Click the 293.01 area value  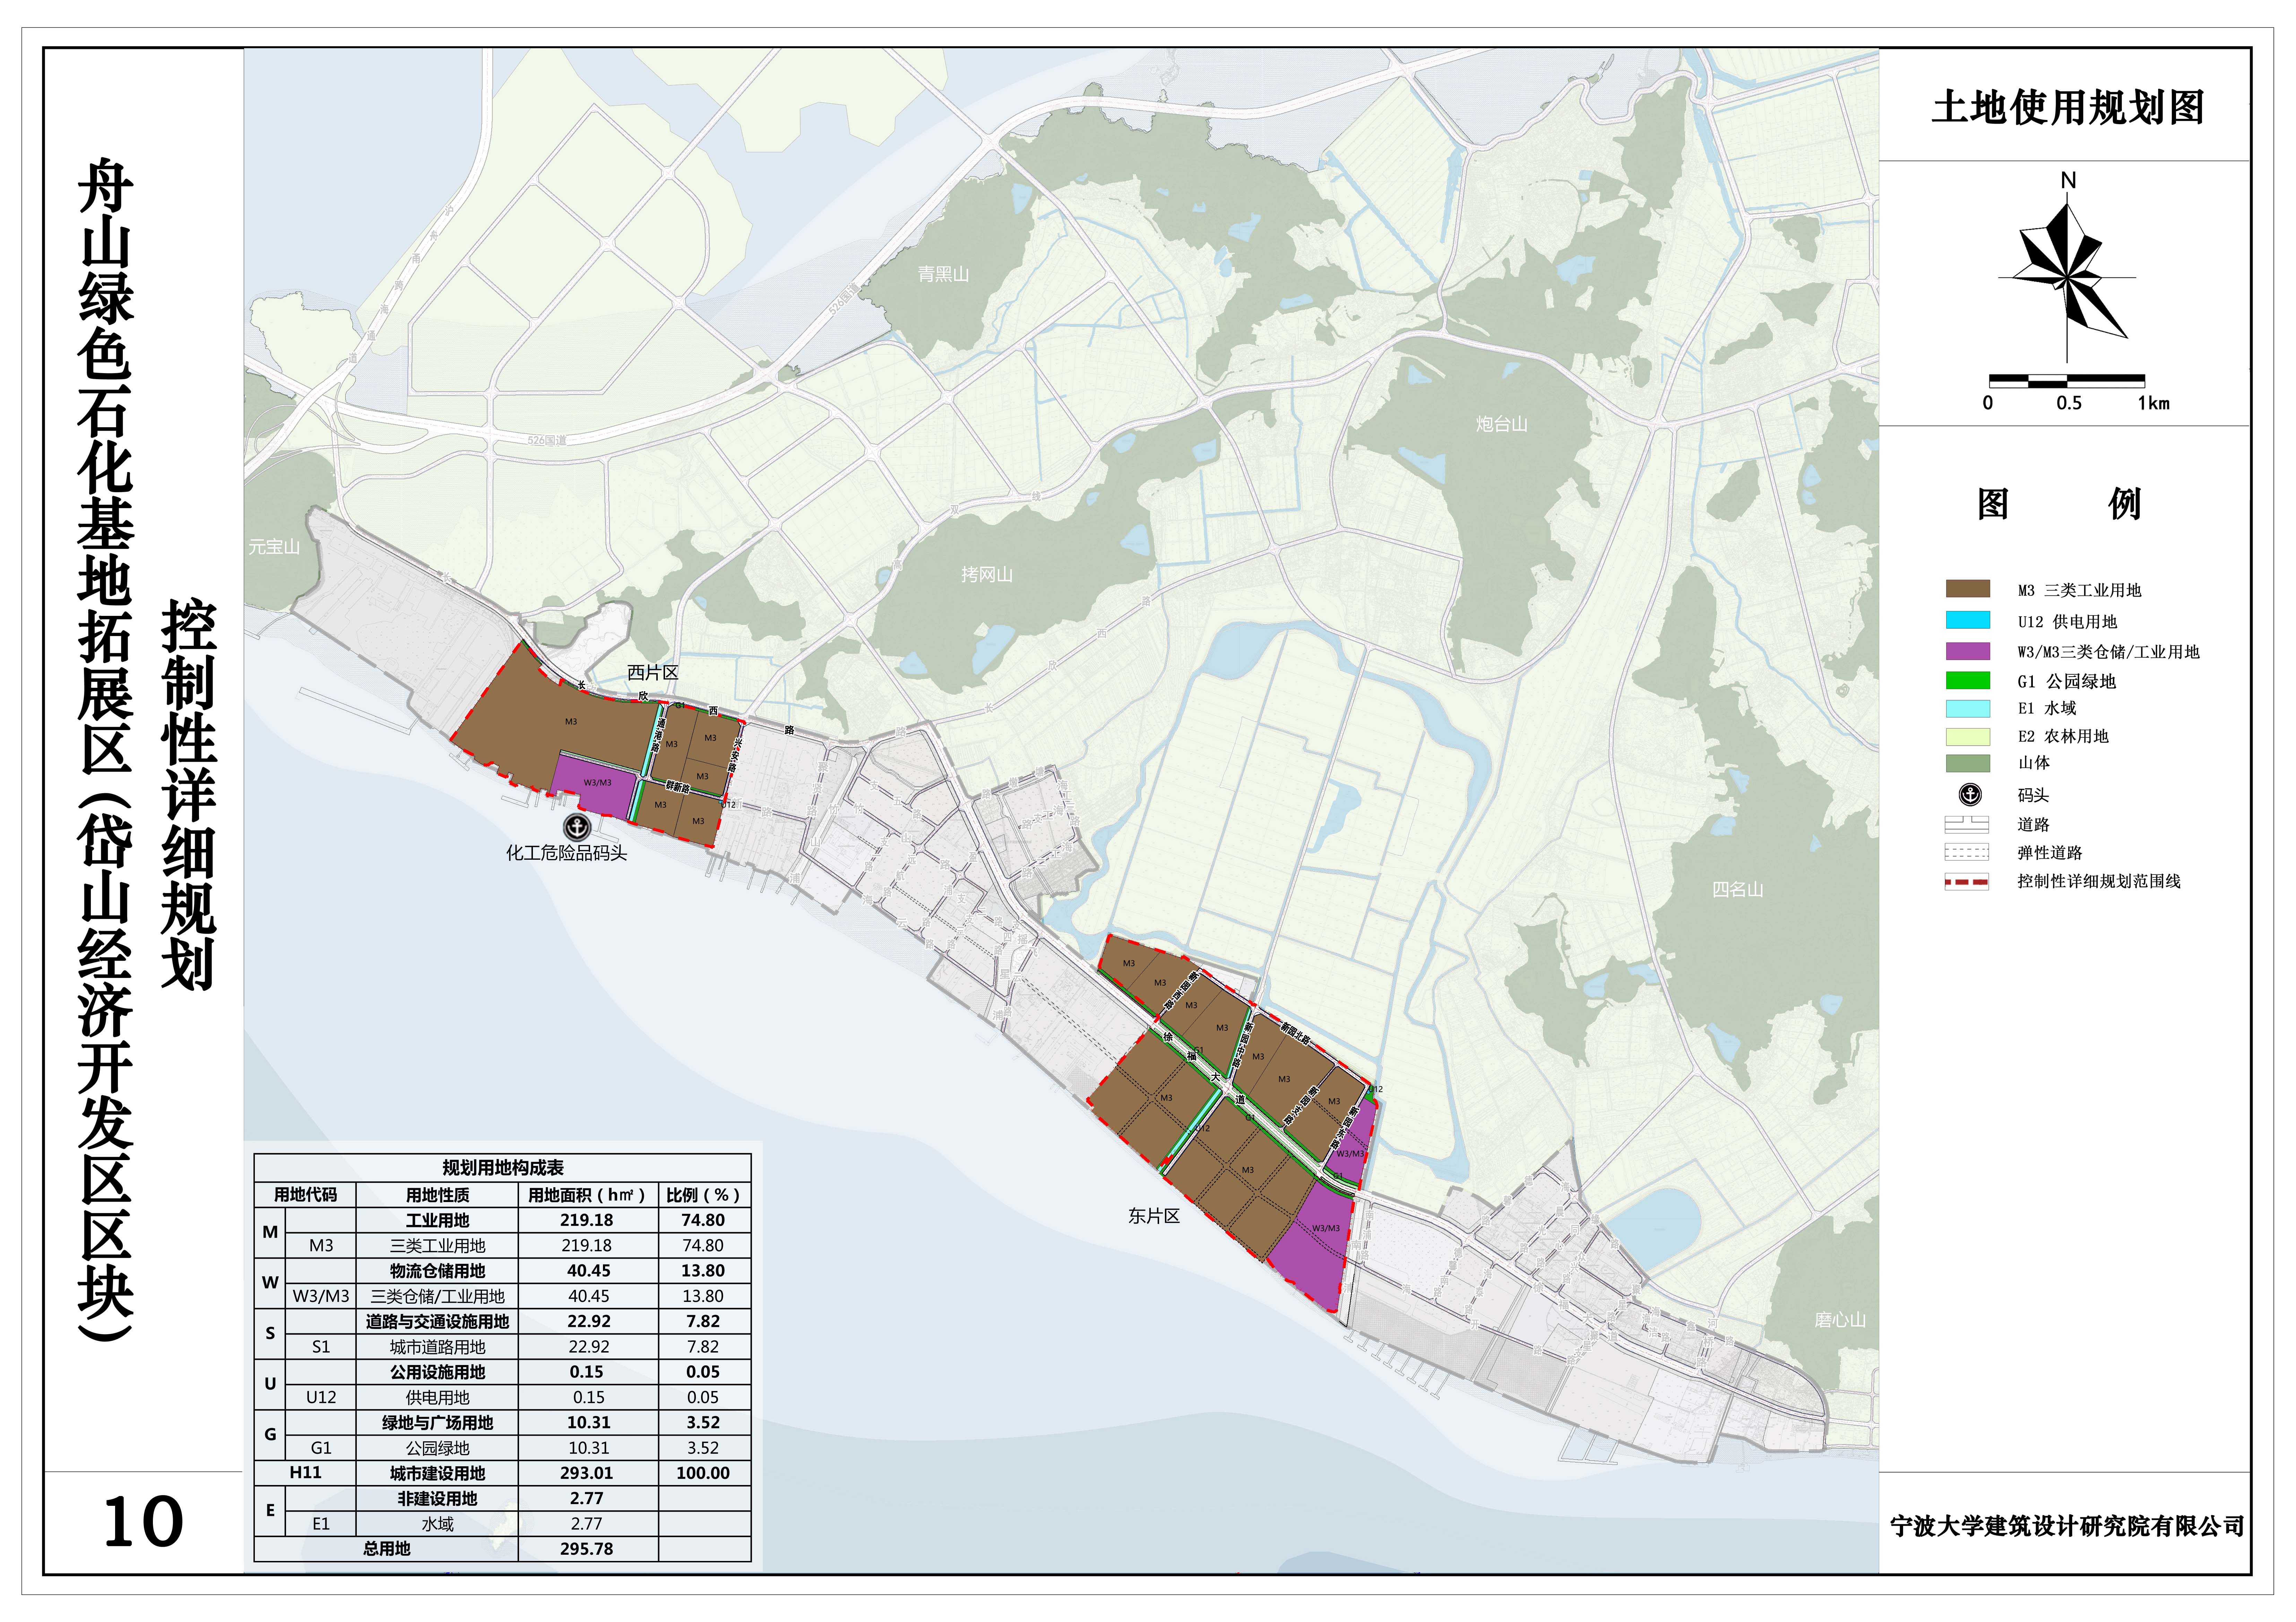(587, 1473)
